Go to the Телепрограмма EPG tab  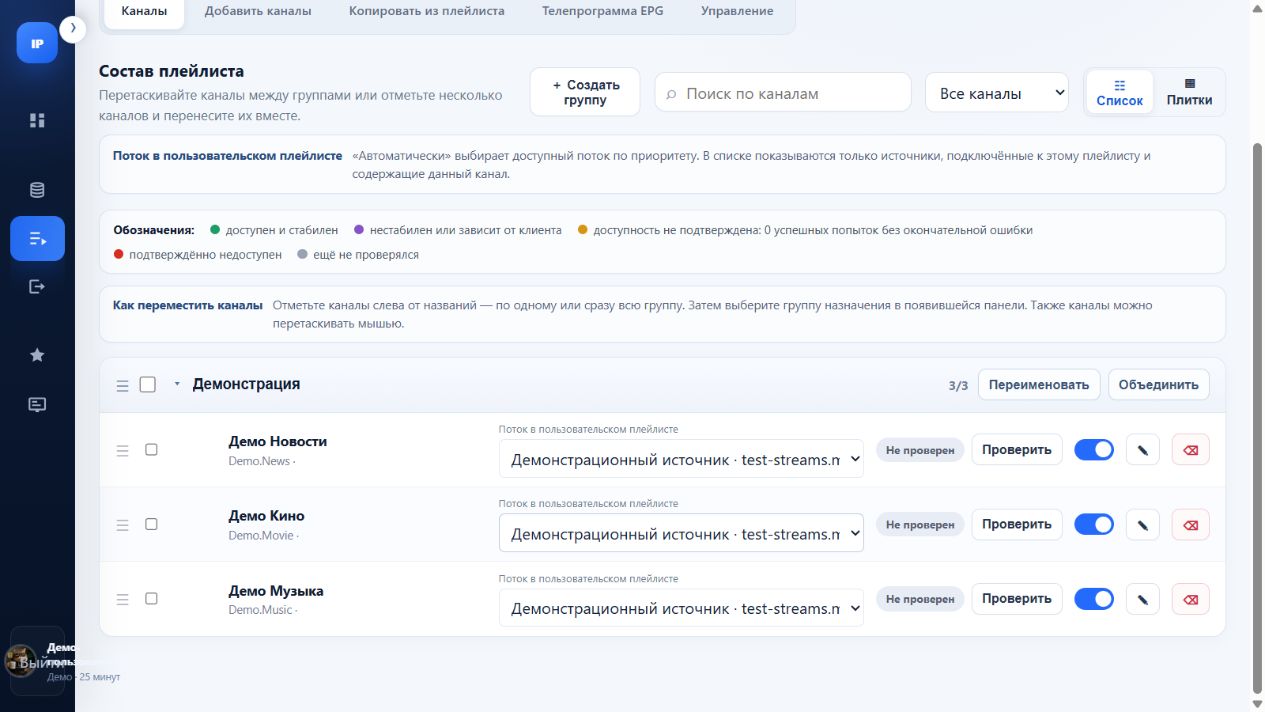click(602, 11)
